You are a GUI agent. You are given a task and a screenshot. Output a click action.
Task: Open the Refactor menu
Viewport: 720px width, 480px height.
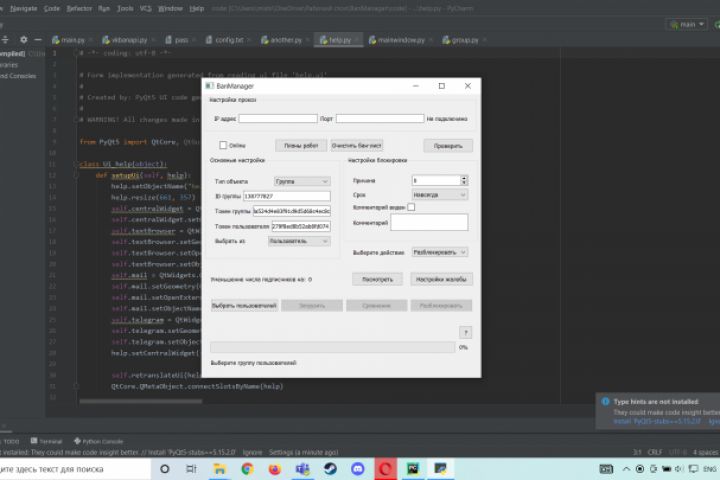click(x=79, y=8)
